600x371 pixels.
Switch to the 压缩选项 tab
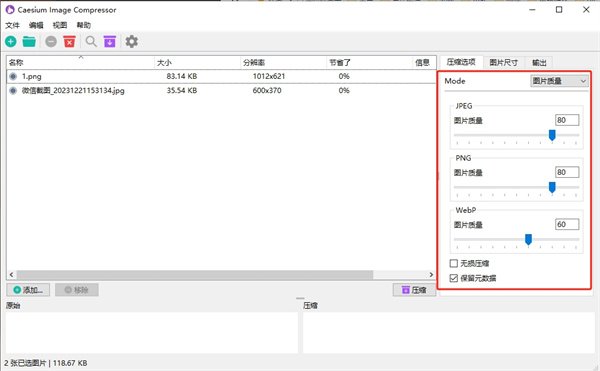[461, 62]
